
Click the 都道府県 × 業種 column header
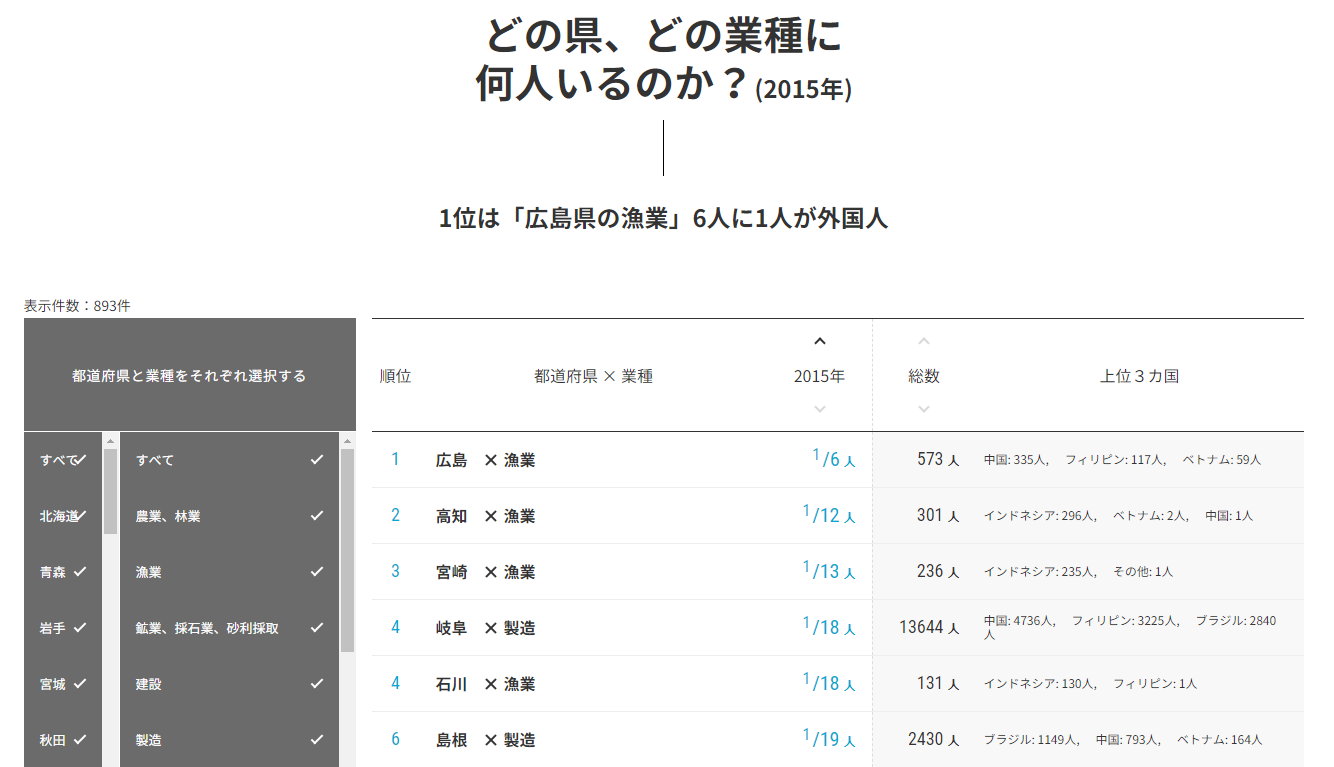[x=593, y=376]
